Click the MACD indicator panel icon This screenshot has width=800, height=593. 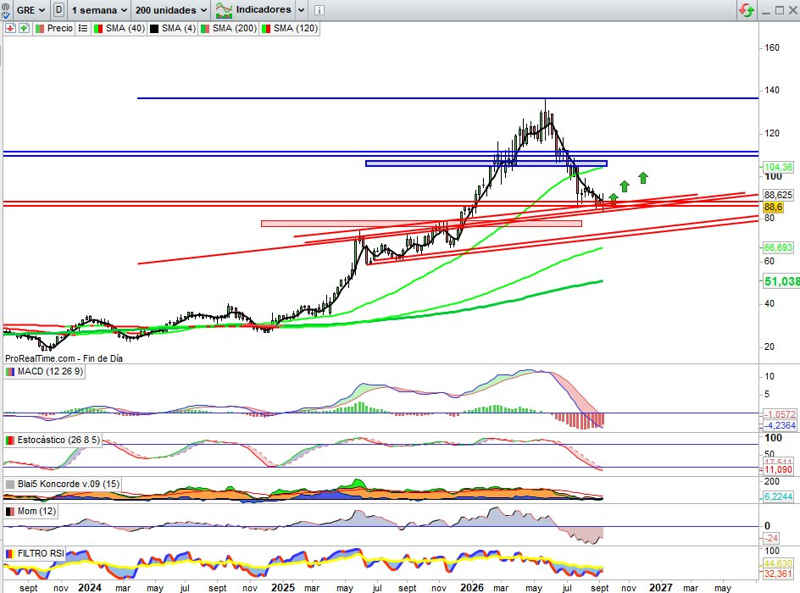tap(10, 372)
